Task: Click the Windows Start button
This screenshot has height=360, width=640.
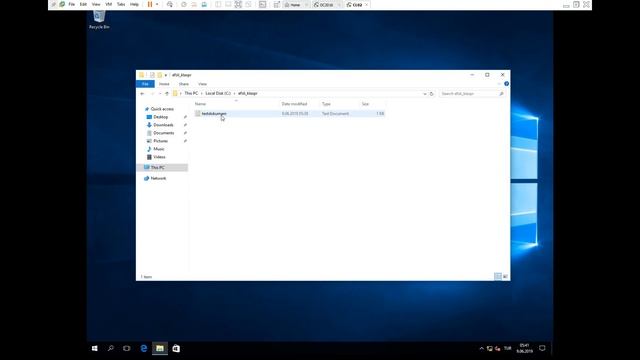Action: click(x=95, y=348)
